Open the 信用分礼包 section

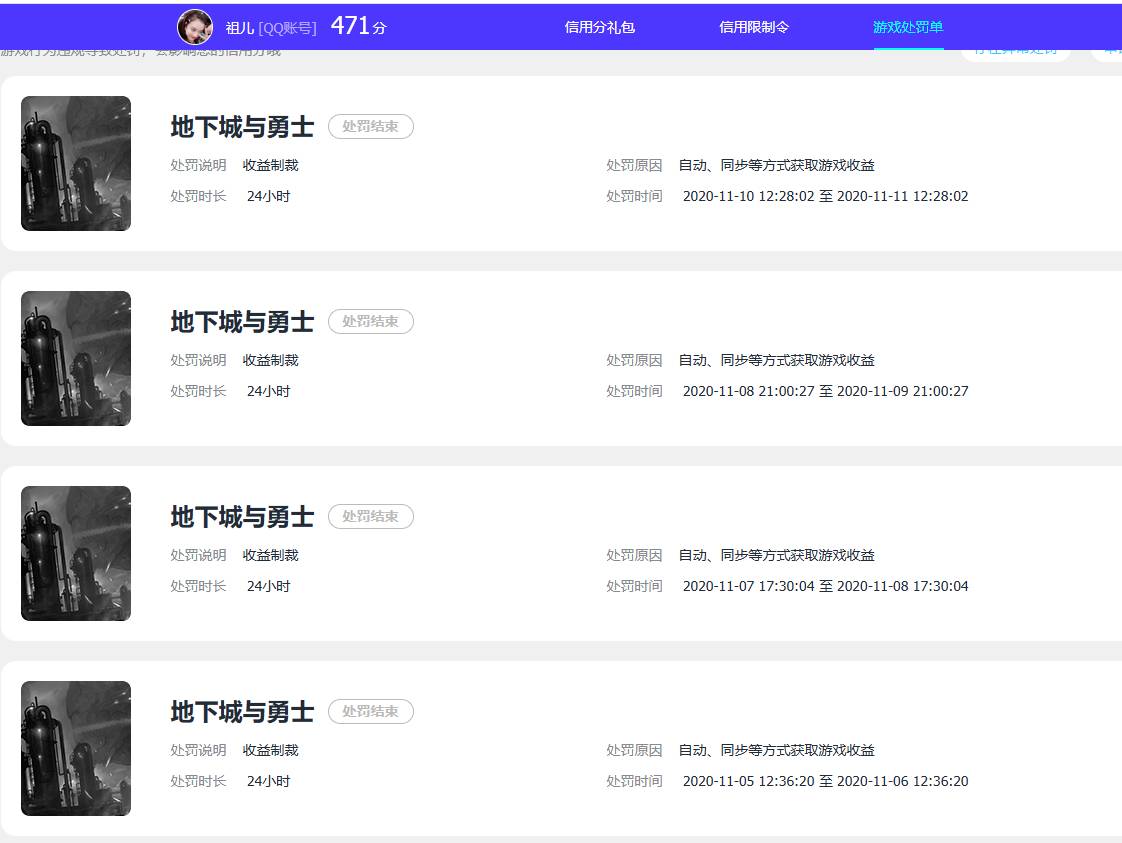tap(599, 27)
